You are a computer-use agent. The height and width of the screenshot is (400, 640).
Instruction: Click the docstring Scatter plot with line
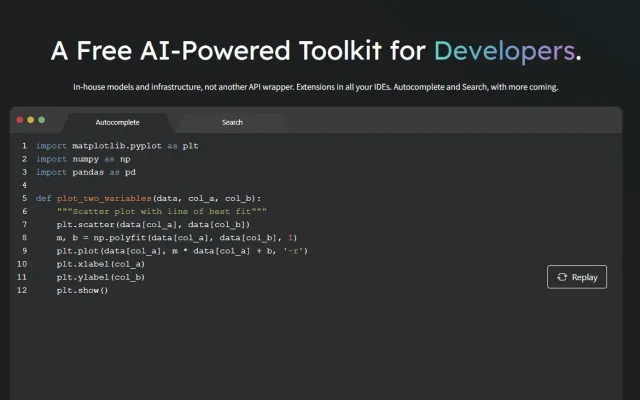(162, 211)
